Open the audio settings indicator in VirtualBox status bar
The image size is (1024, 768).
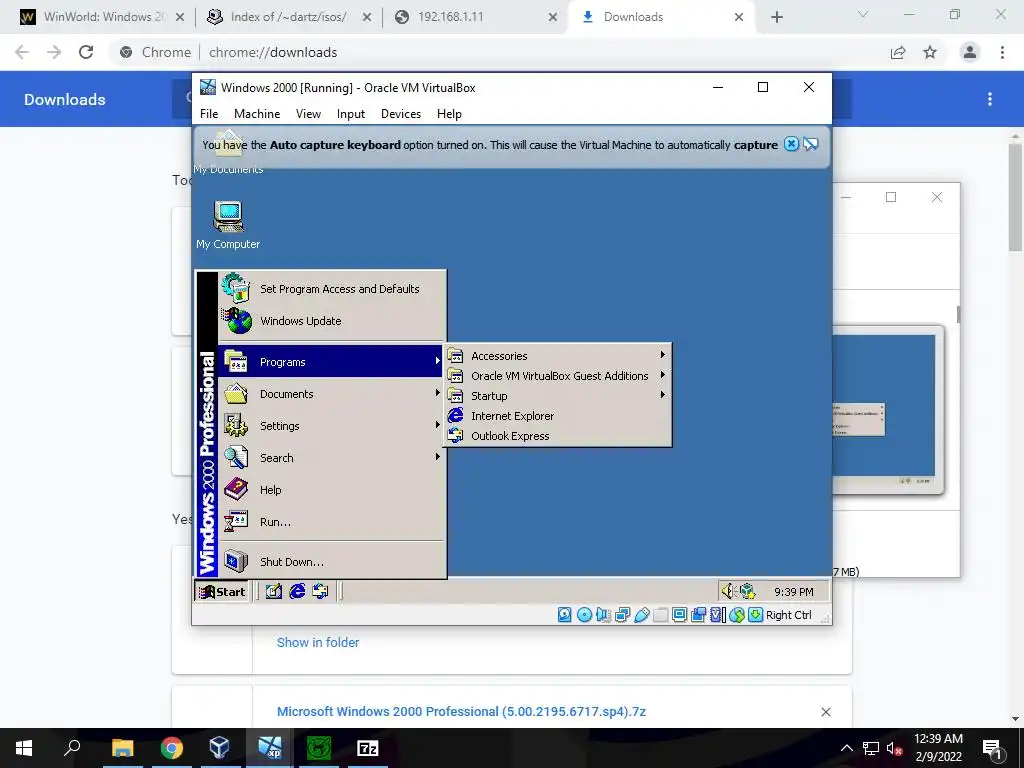603,615
